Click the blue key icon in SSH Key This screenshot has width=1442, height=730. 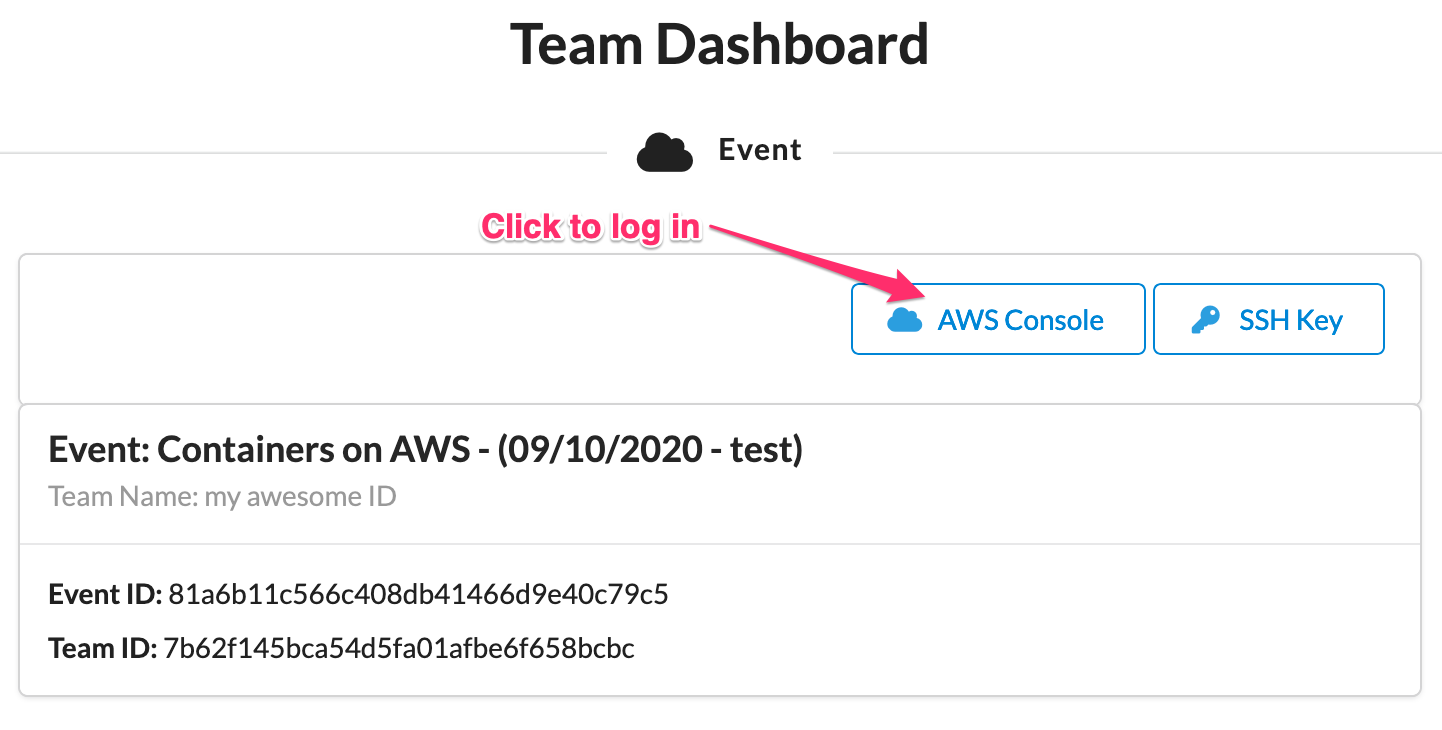coord(1205,320)
